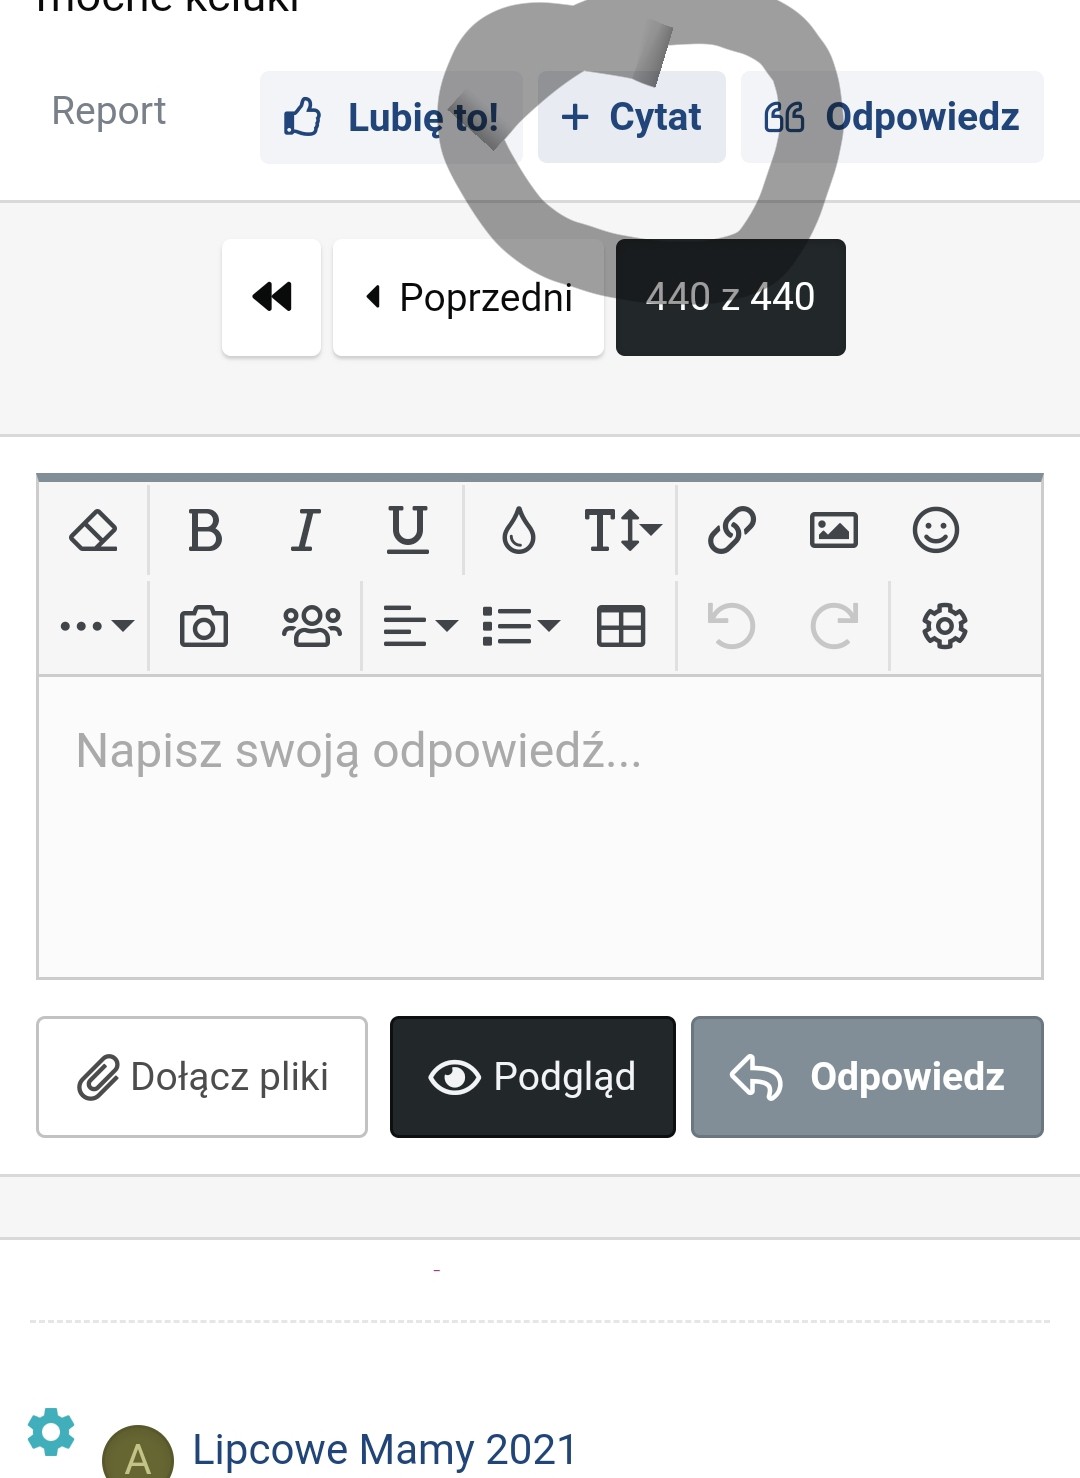Insert a table with the grid icon
Viewport: 1080px width, 1478px height.
[x=621, y=627]
